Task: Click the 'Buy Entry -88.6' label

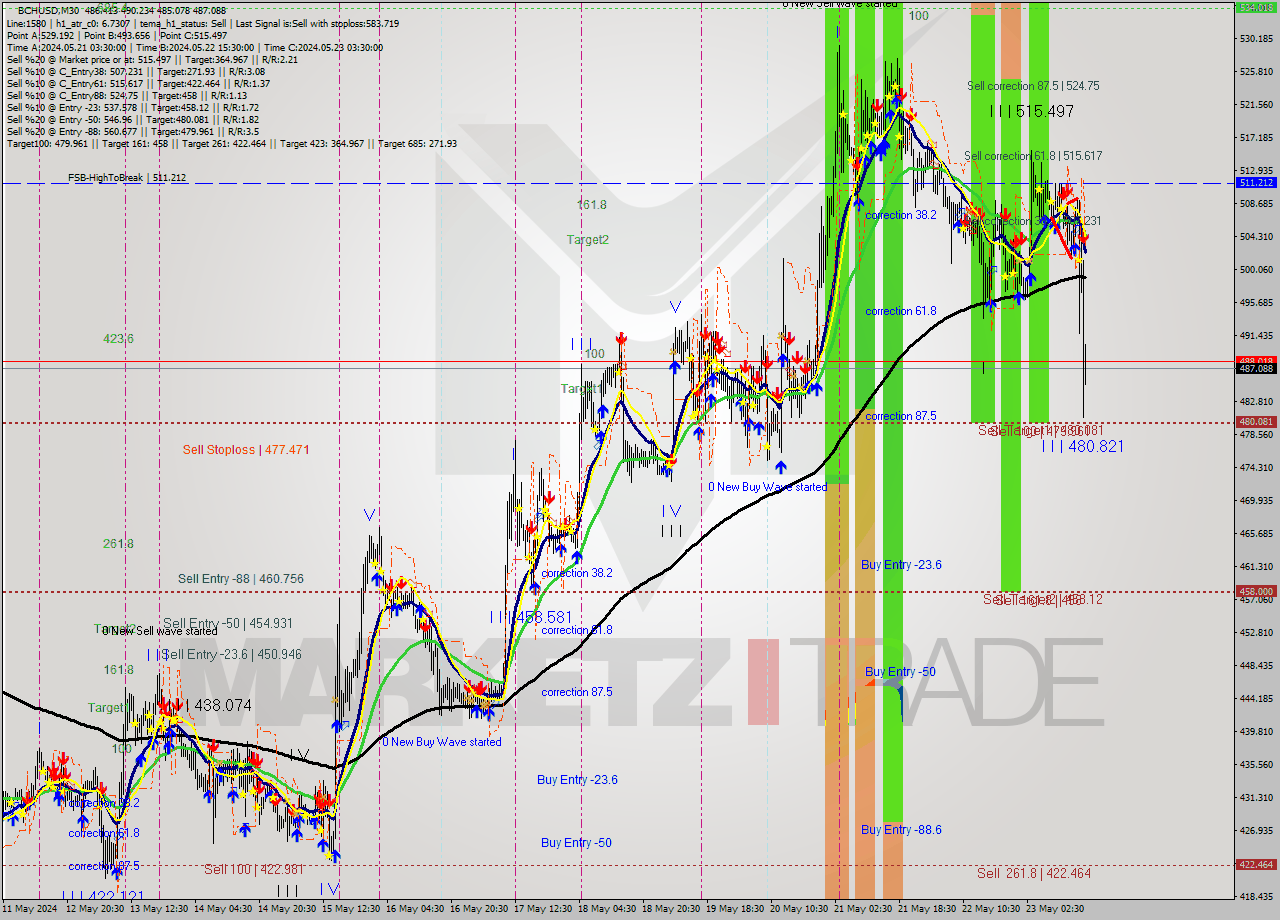Action: point(901,830)
